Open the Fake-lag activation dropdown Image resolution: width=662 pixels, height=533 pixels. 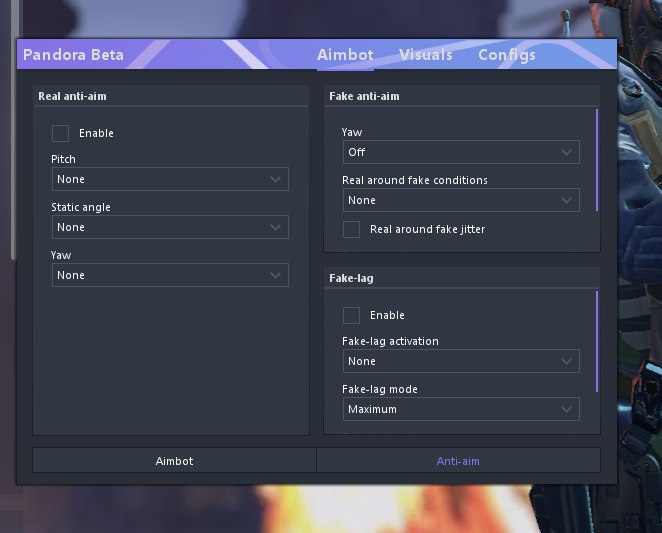[461, 361]
